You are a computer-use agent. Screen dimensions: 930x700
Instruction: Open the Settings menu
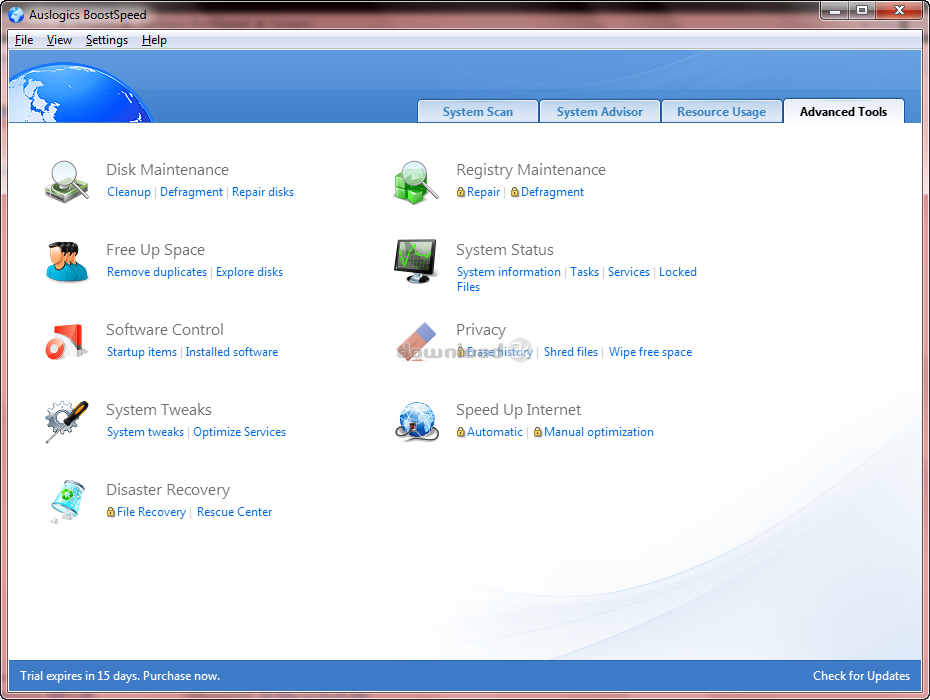(x=107, y=40)
